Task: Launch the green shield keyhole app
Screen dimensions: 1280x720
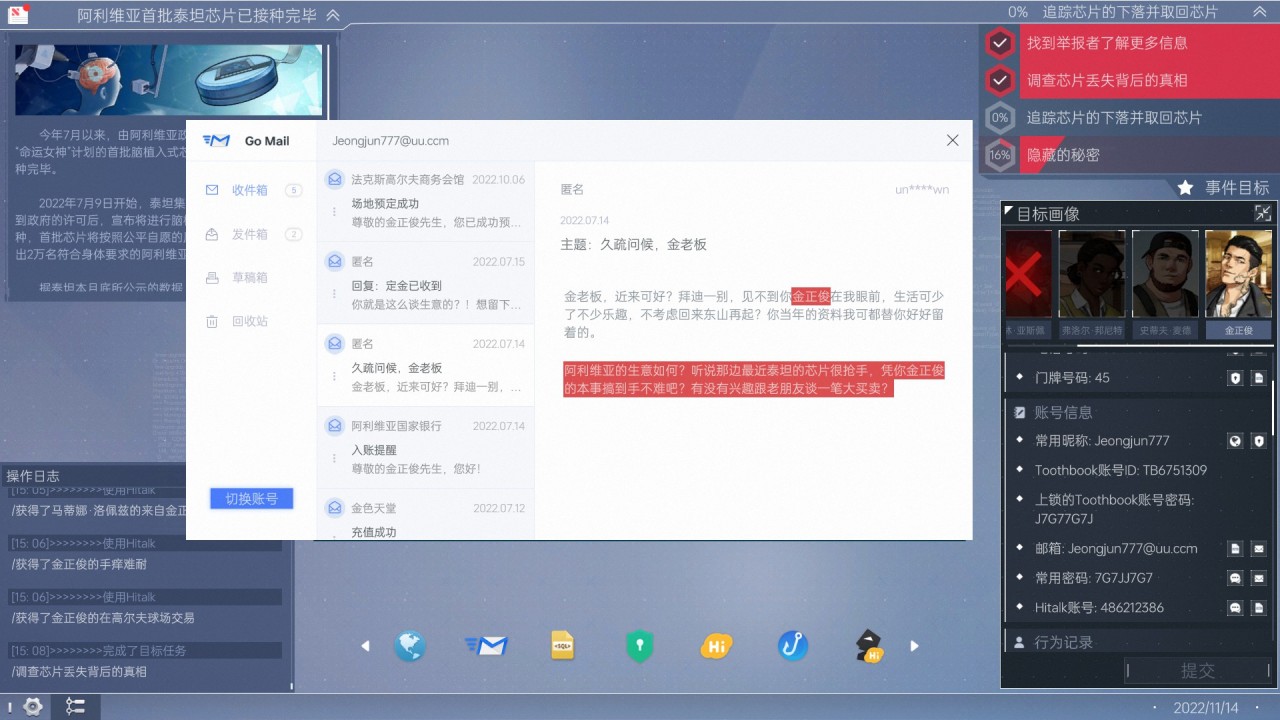Action: (639, 647)
